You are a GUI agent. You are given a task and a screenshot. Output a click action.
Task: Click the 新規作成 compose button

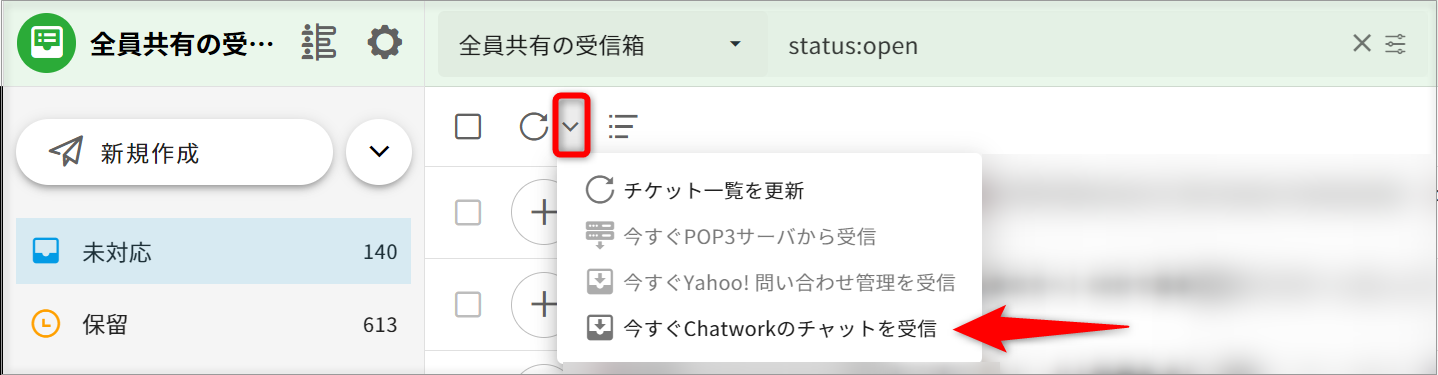[x=175, y=152]
